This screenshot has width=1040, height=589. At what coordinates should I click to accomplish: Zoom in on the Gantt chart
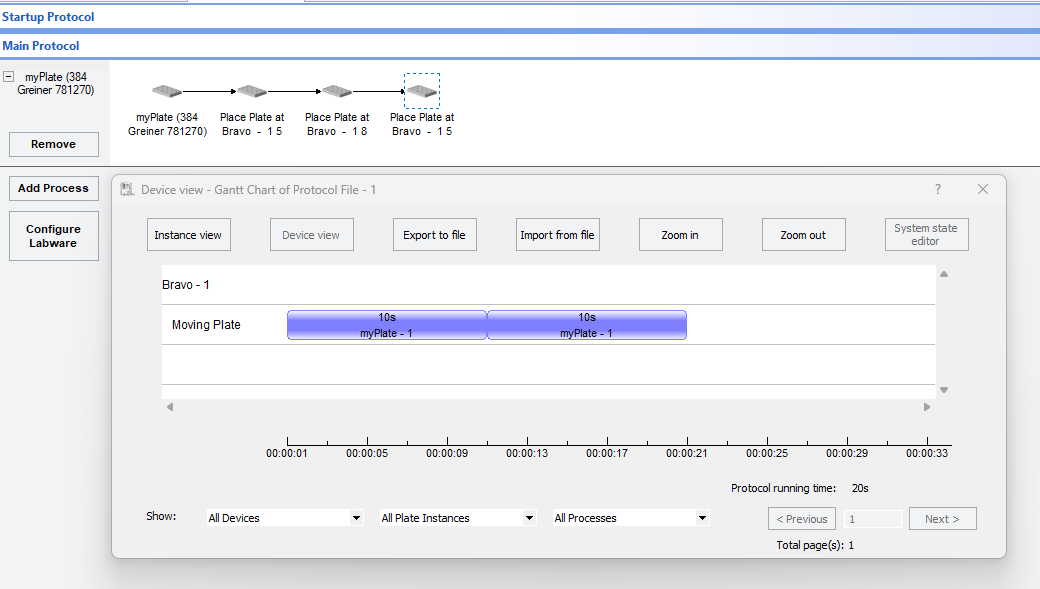[x=680, y=235]
